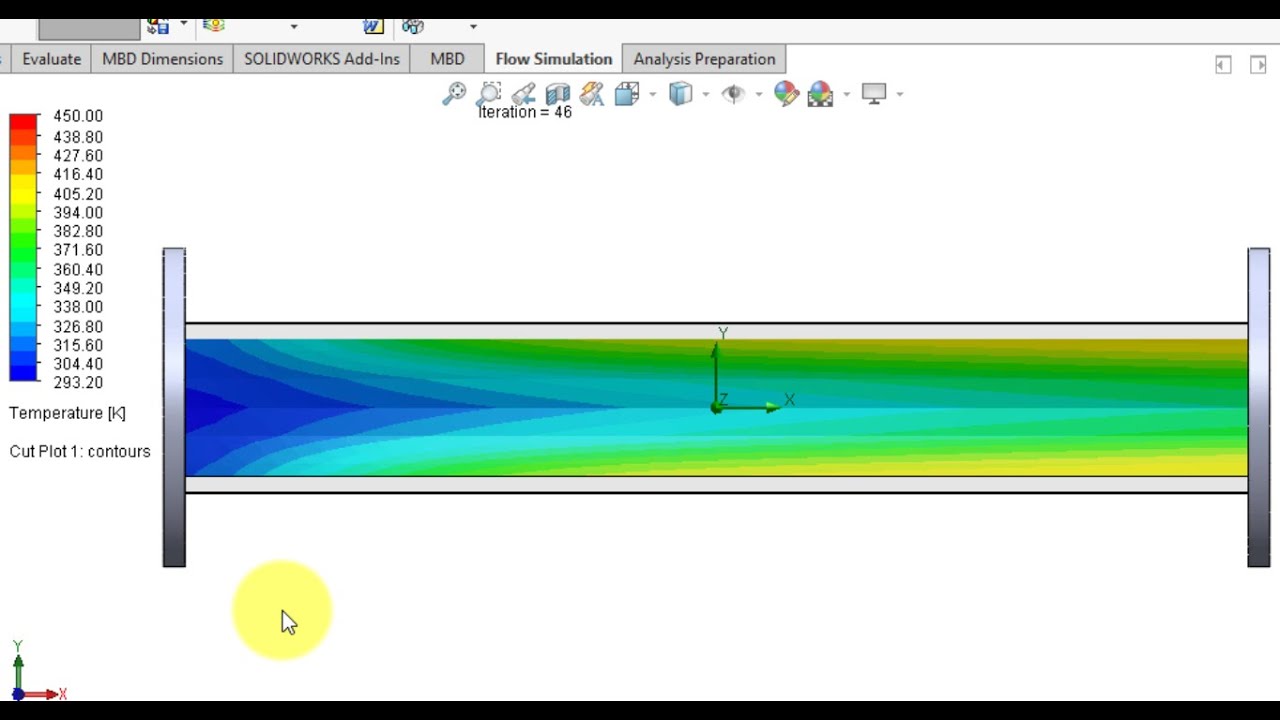Click the red top of the temperature color bar
The width and height of the screenshot is (1280, 720).
click(23, 122)
